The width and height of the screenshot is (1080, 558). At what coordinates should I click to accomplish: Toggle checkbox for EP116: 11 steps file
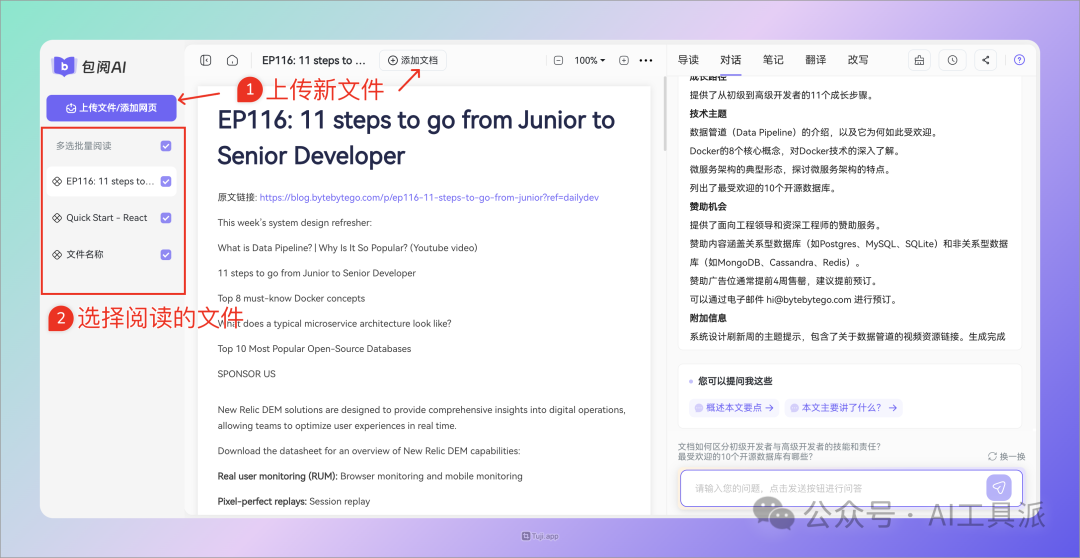coord(166,182)
